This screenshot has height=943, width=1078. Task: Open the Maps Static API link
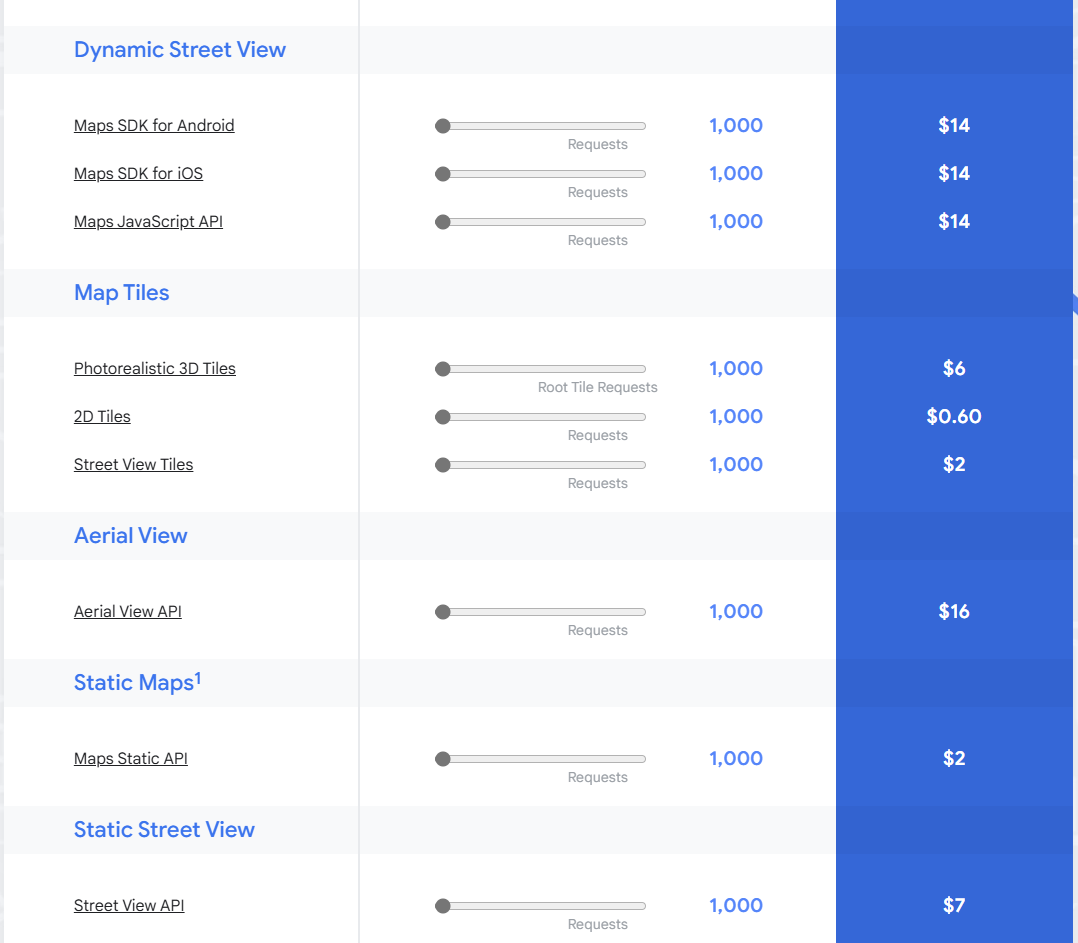coord(130,758)
